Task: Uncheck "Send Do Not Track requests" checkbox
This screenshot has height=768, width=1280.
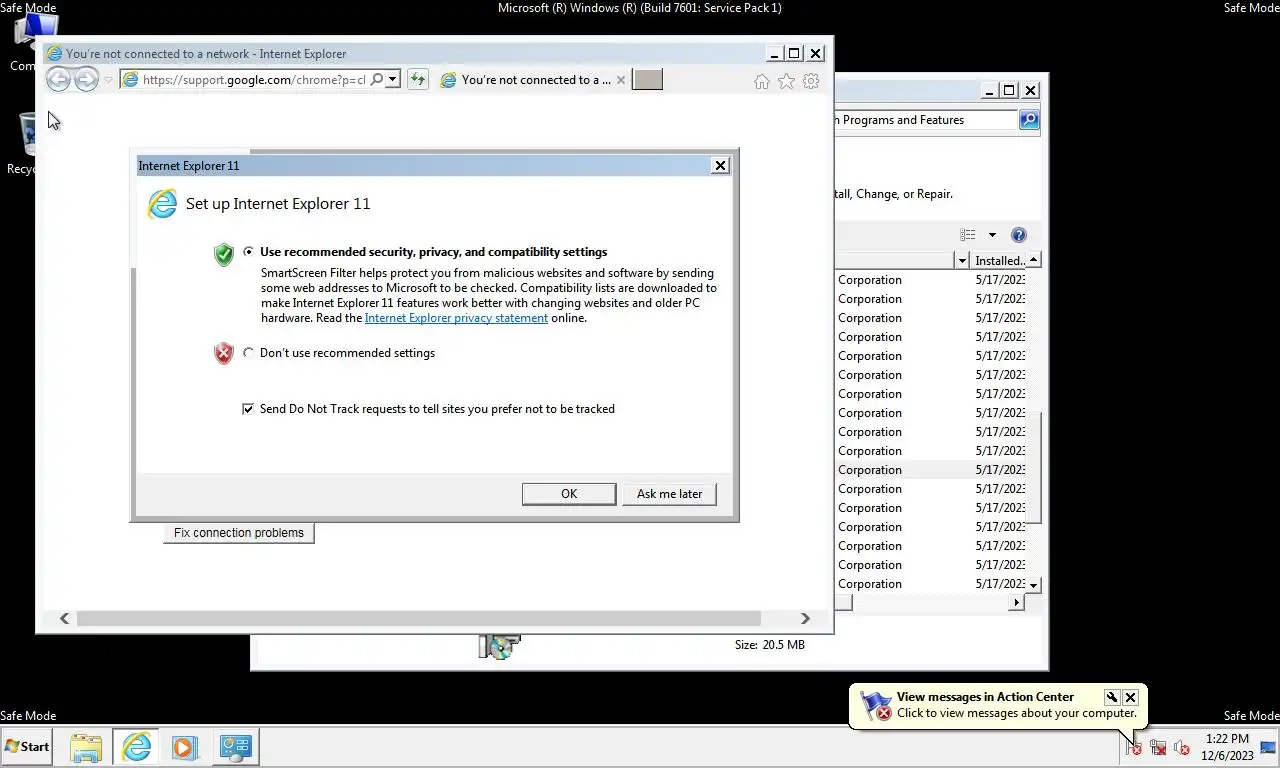Action: tap(248, 409)
